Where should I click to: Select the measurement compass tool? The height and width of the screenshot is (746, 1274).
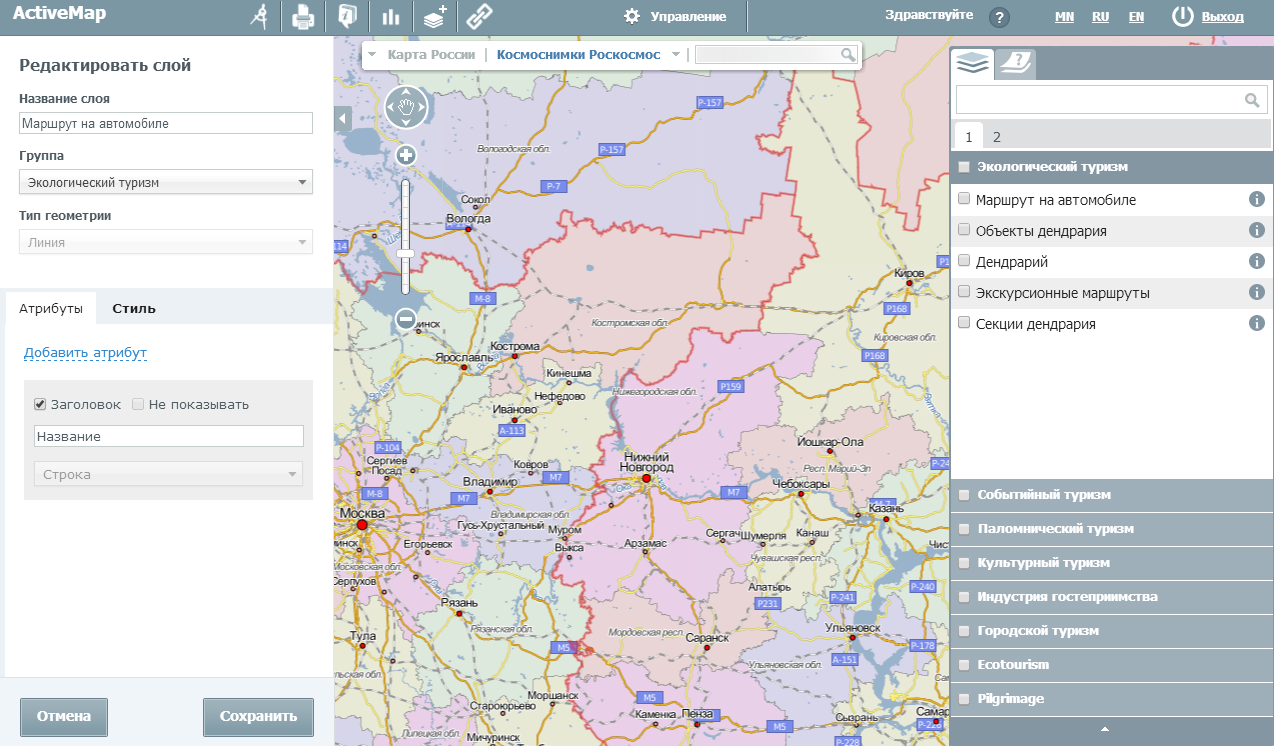[x=260, y=17]
